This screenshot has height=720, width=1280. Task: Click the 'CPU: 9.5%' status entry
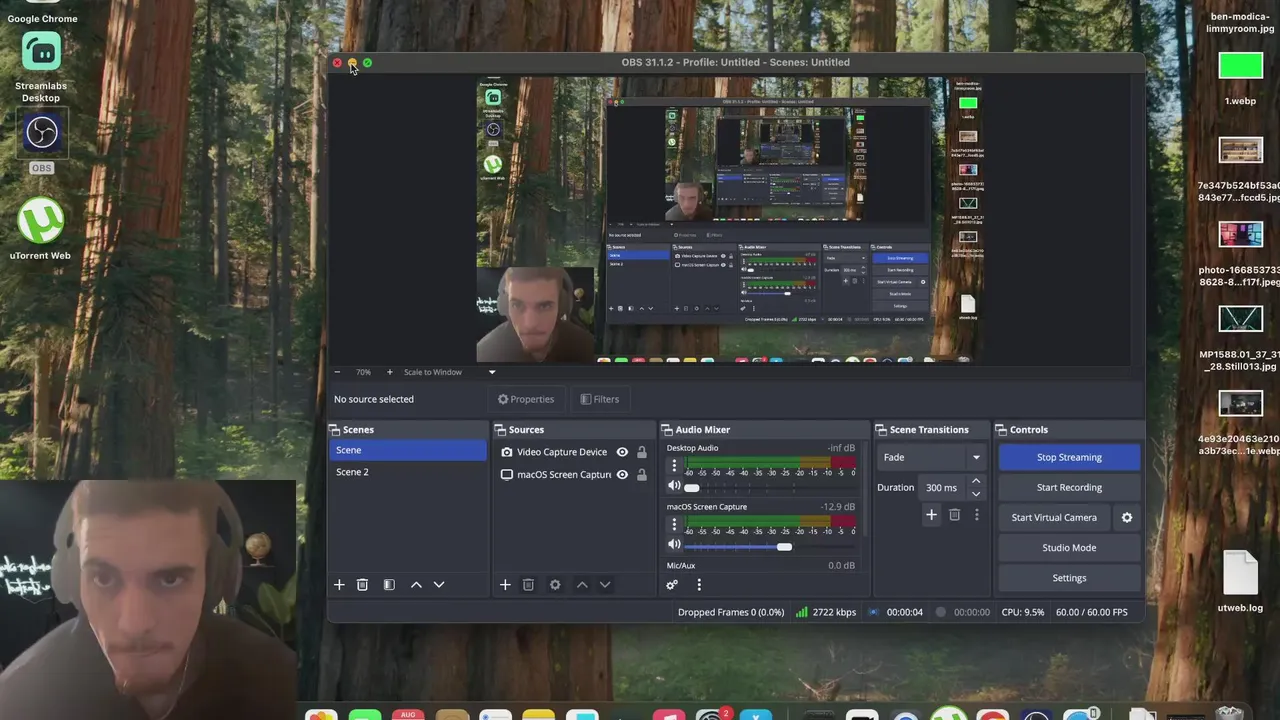tap(1022, 612)
